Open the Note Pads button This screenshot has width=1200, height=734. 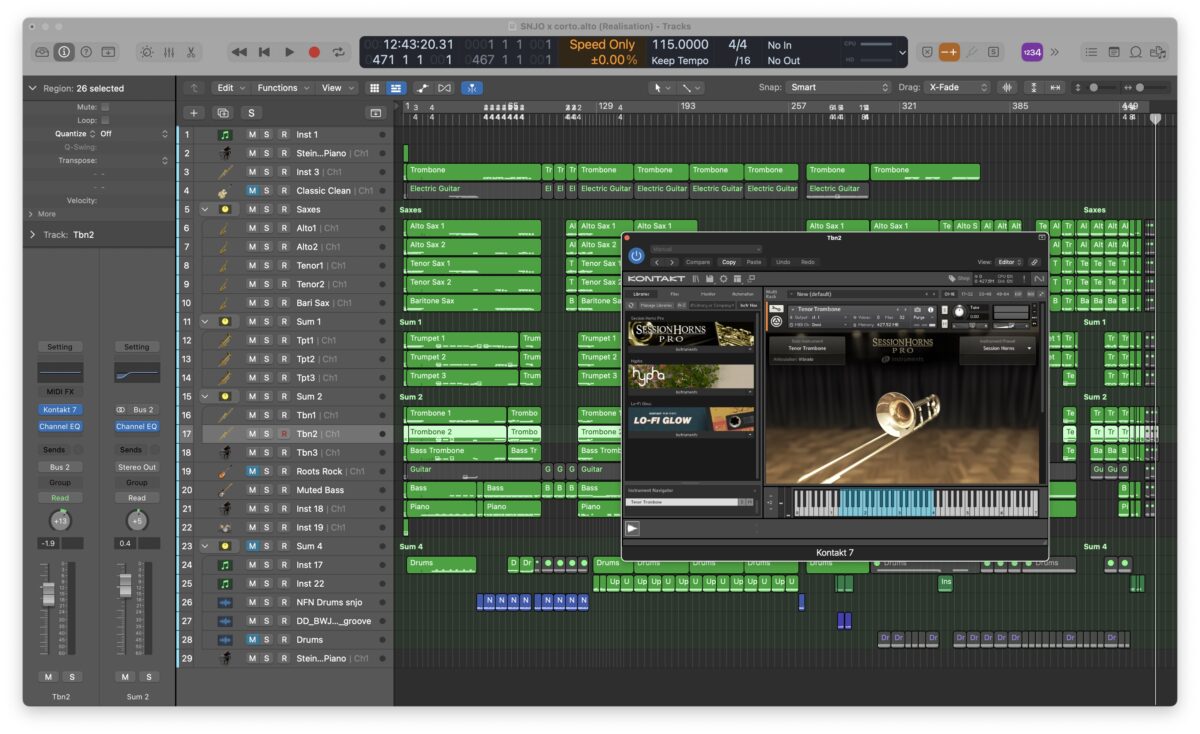coord(1113,52)
